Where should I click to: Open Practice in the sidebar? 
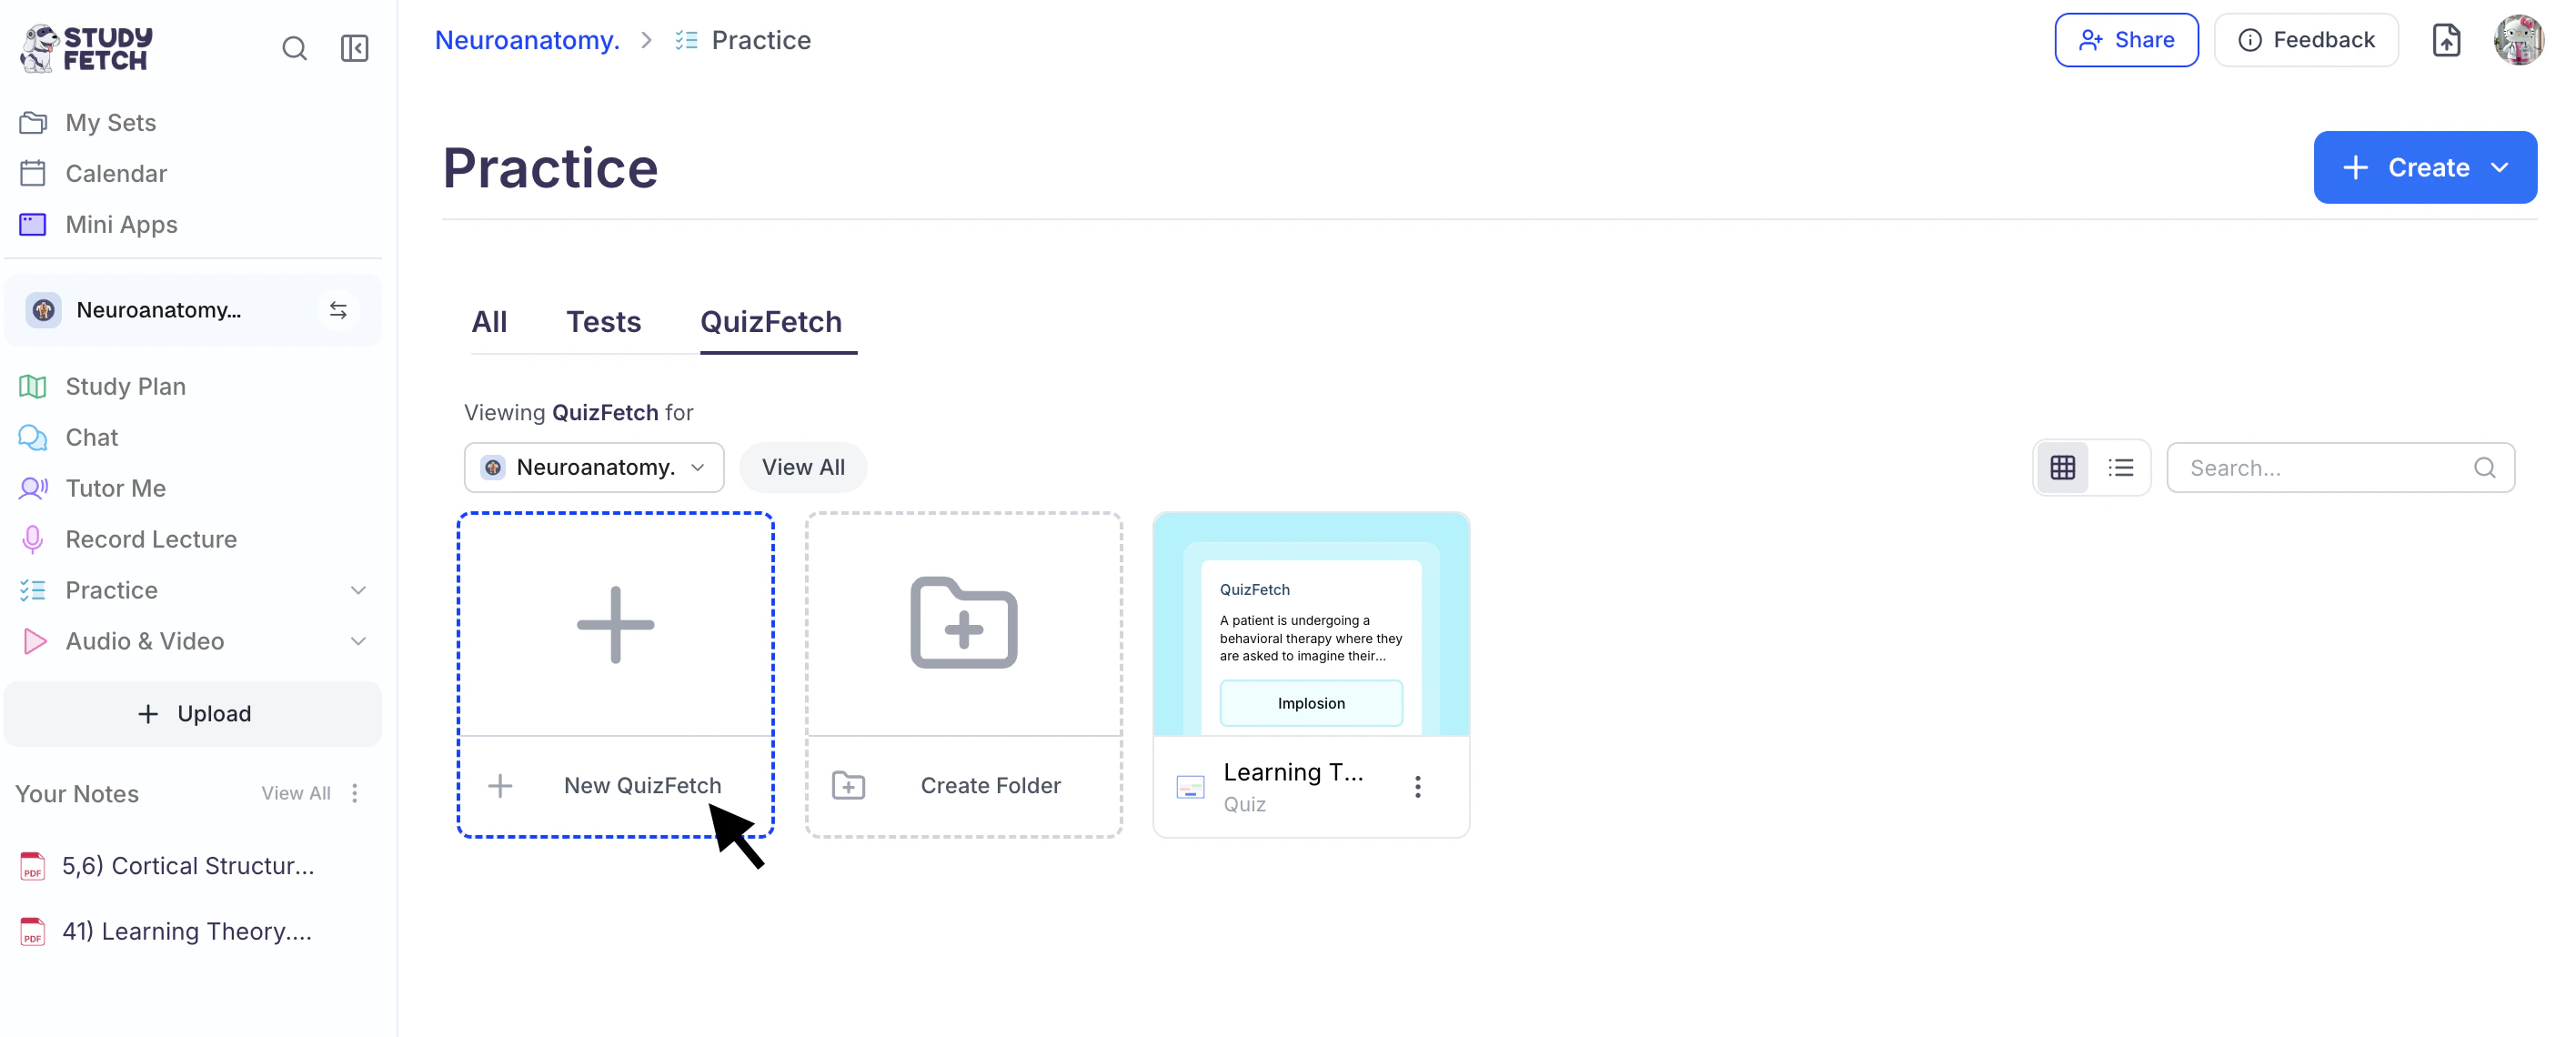click(111, 590)
